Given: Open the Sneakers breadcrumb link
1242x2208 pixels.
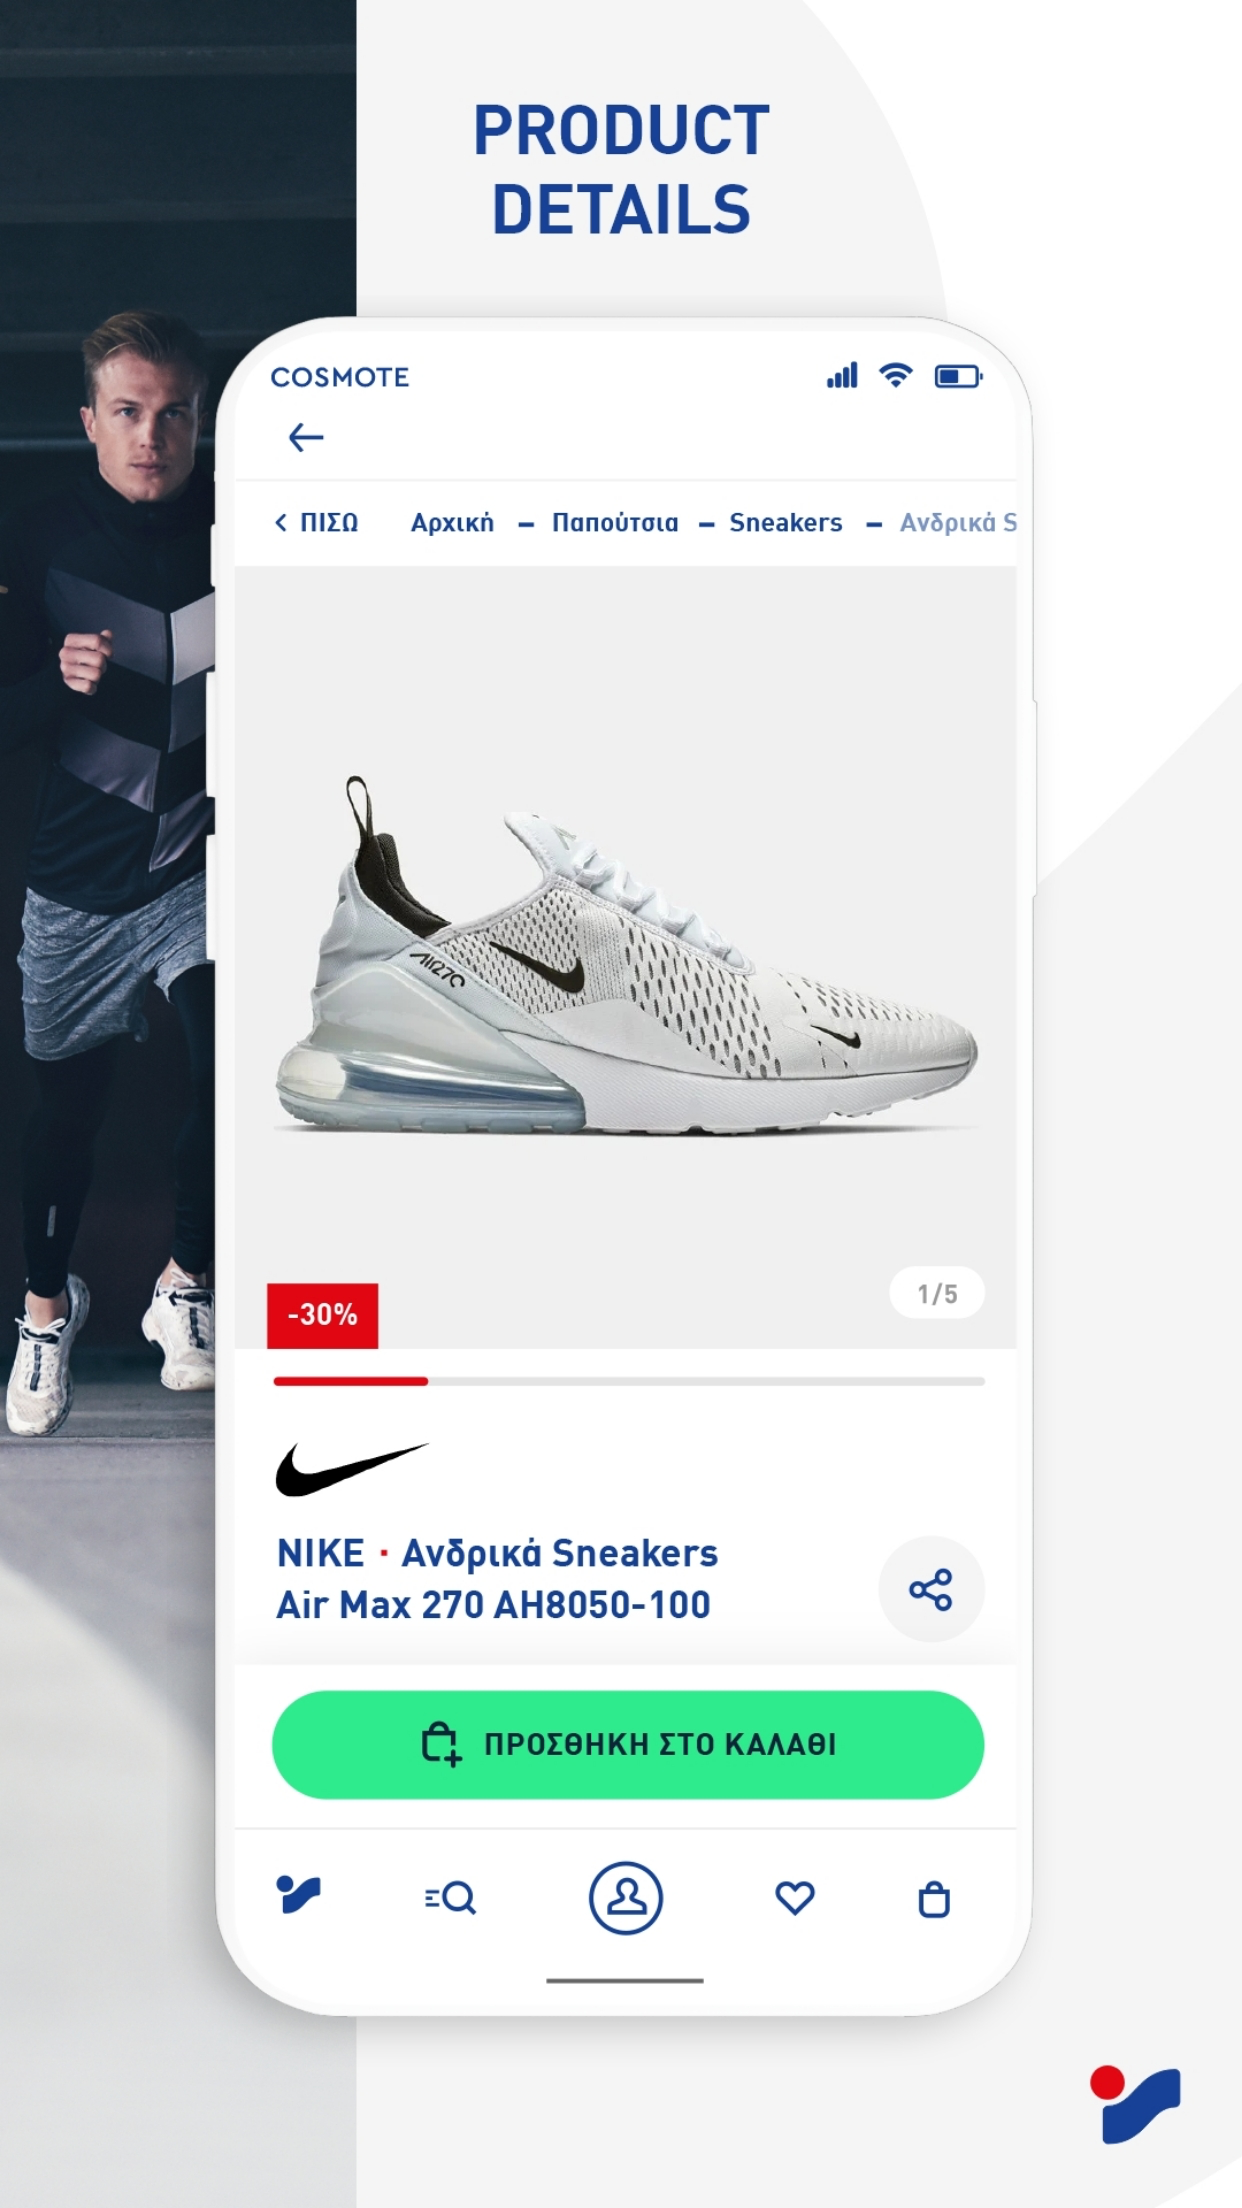Looking at the screenshot, I should tap(786, 522).
